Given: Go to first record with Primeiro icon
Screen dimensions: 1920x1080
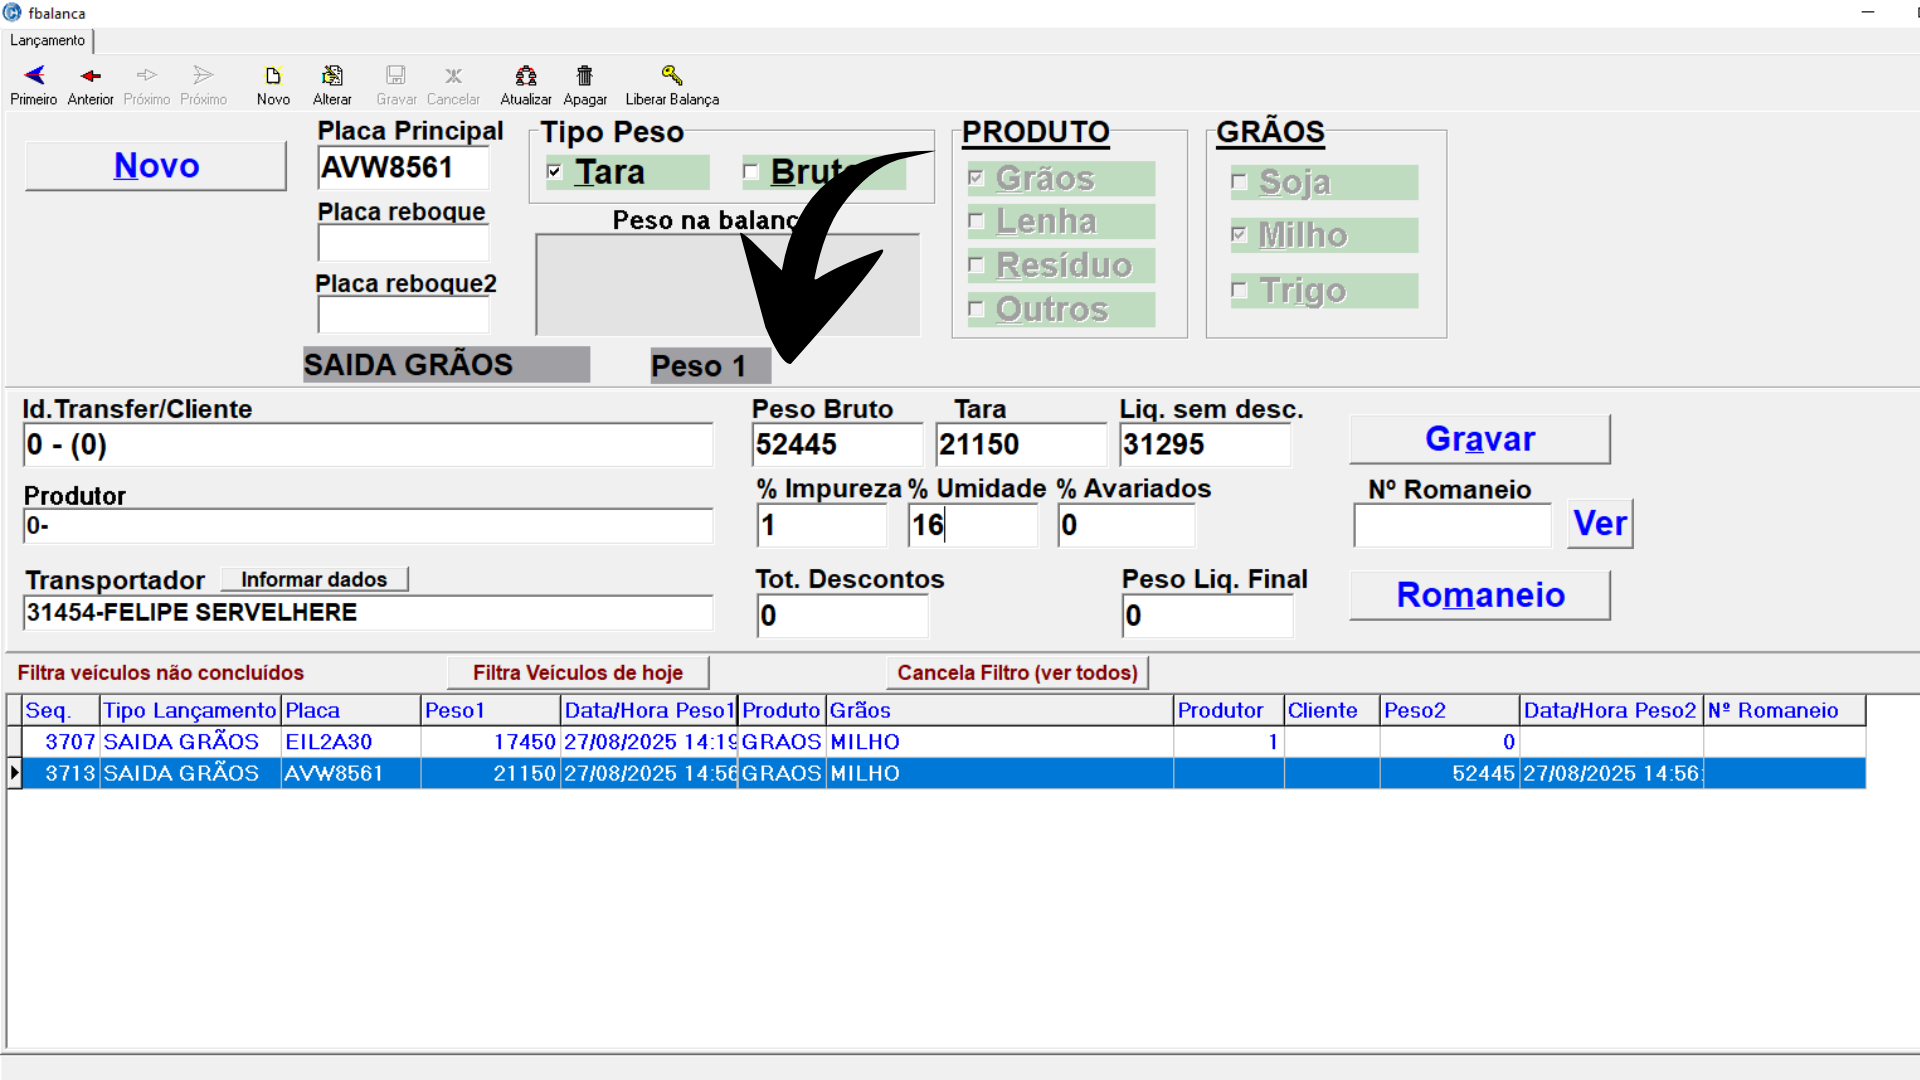Looking at the screenshot, I should (34, 76).
